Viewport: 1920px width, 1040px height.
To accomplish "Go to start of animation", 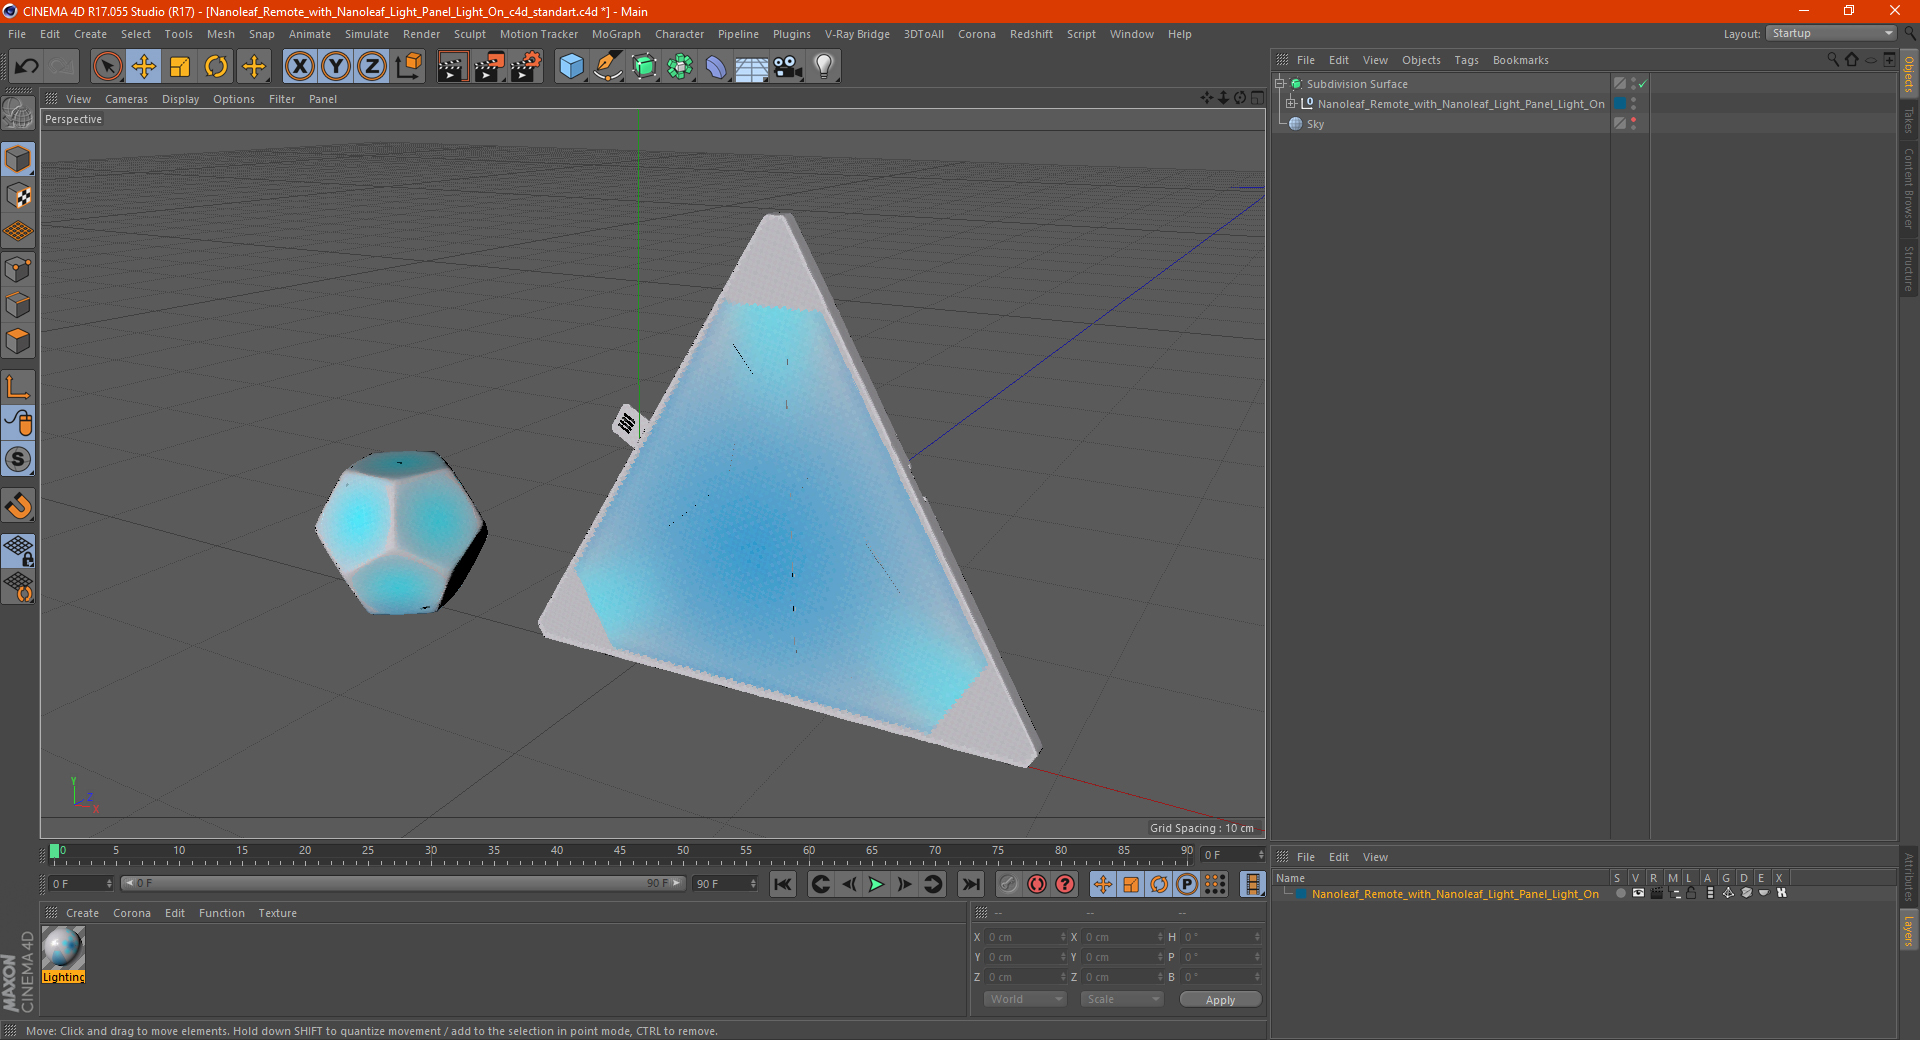I will 783,884.
